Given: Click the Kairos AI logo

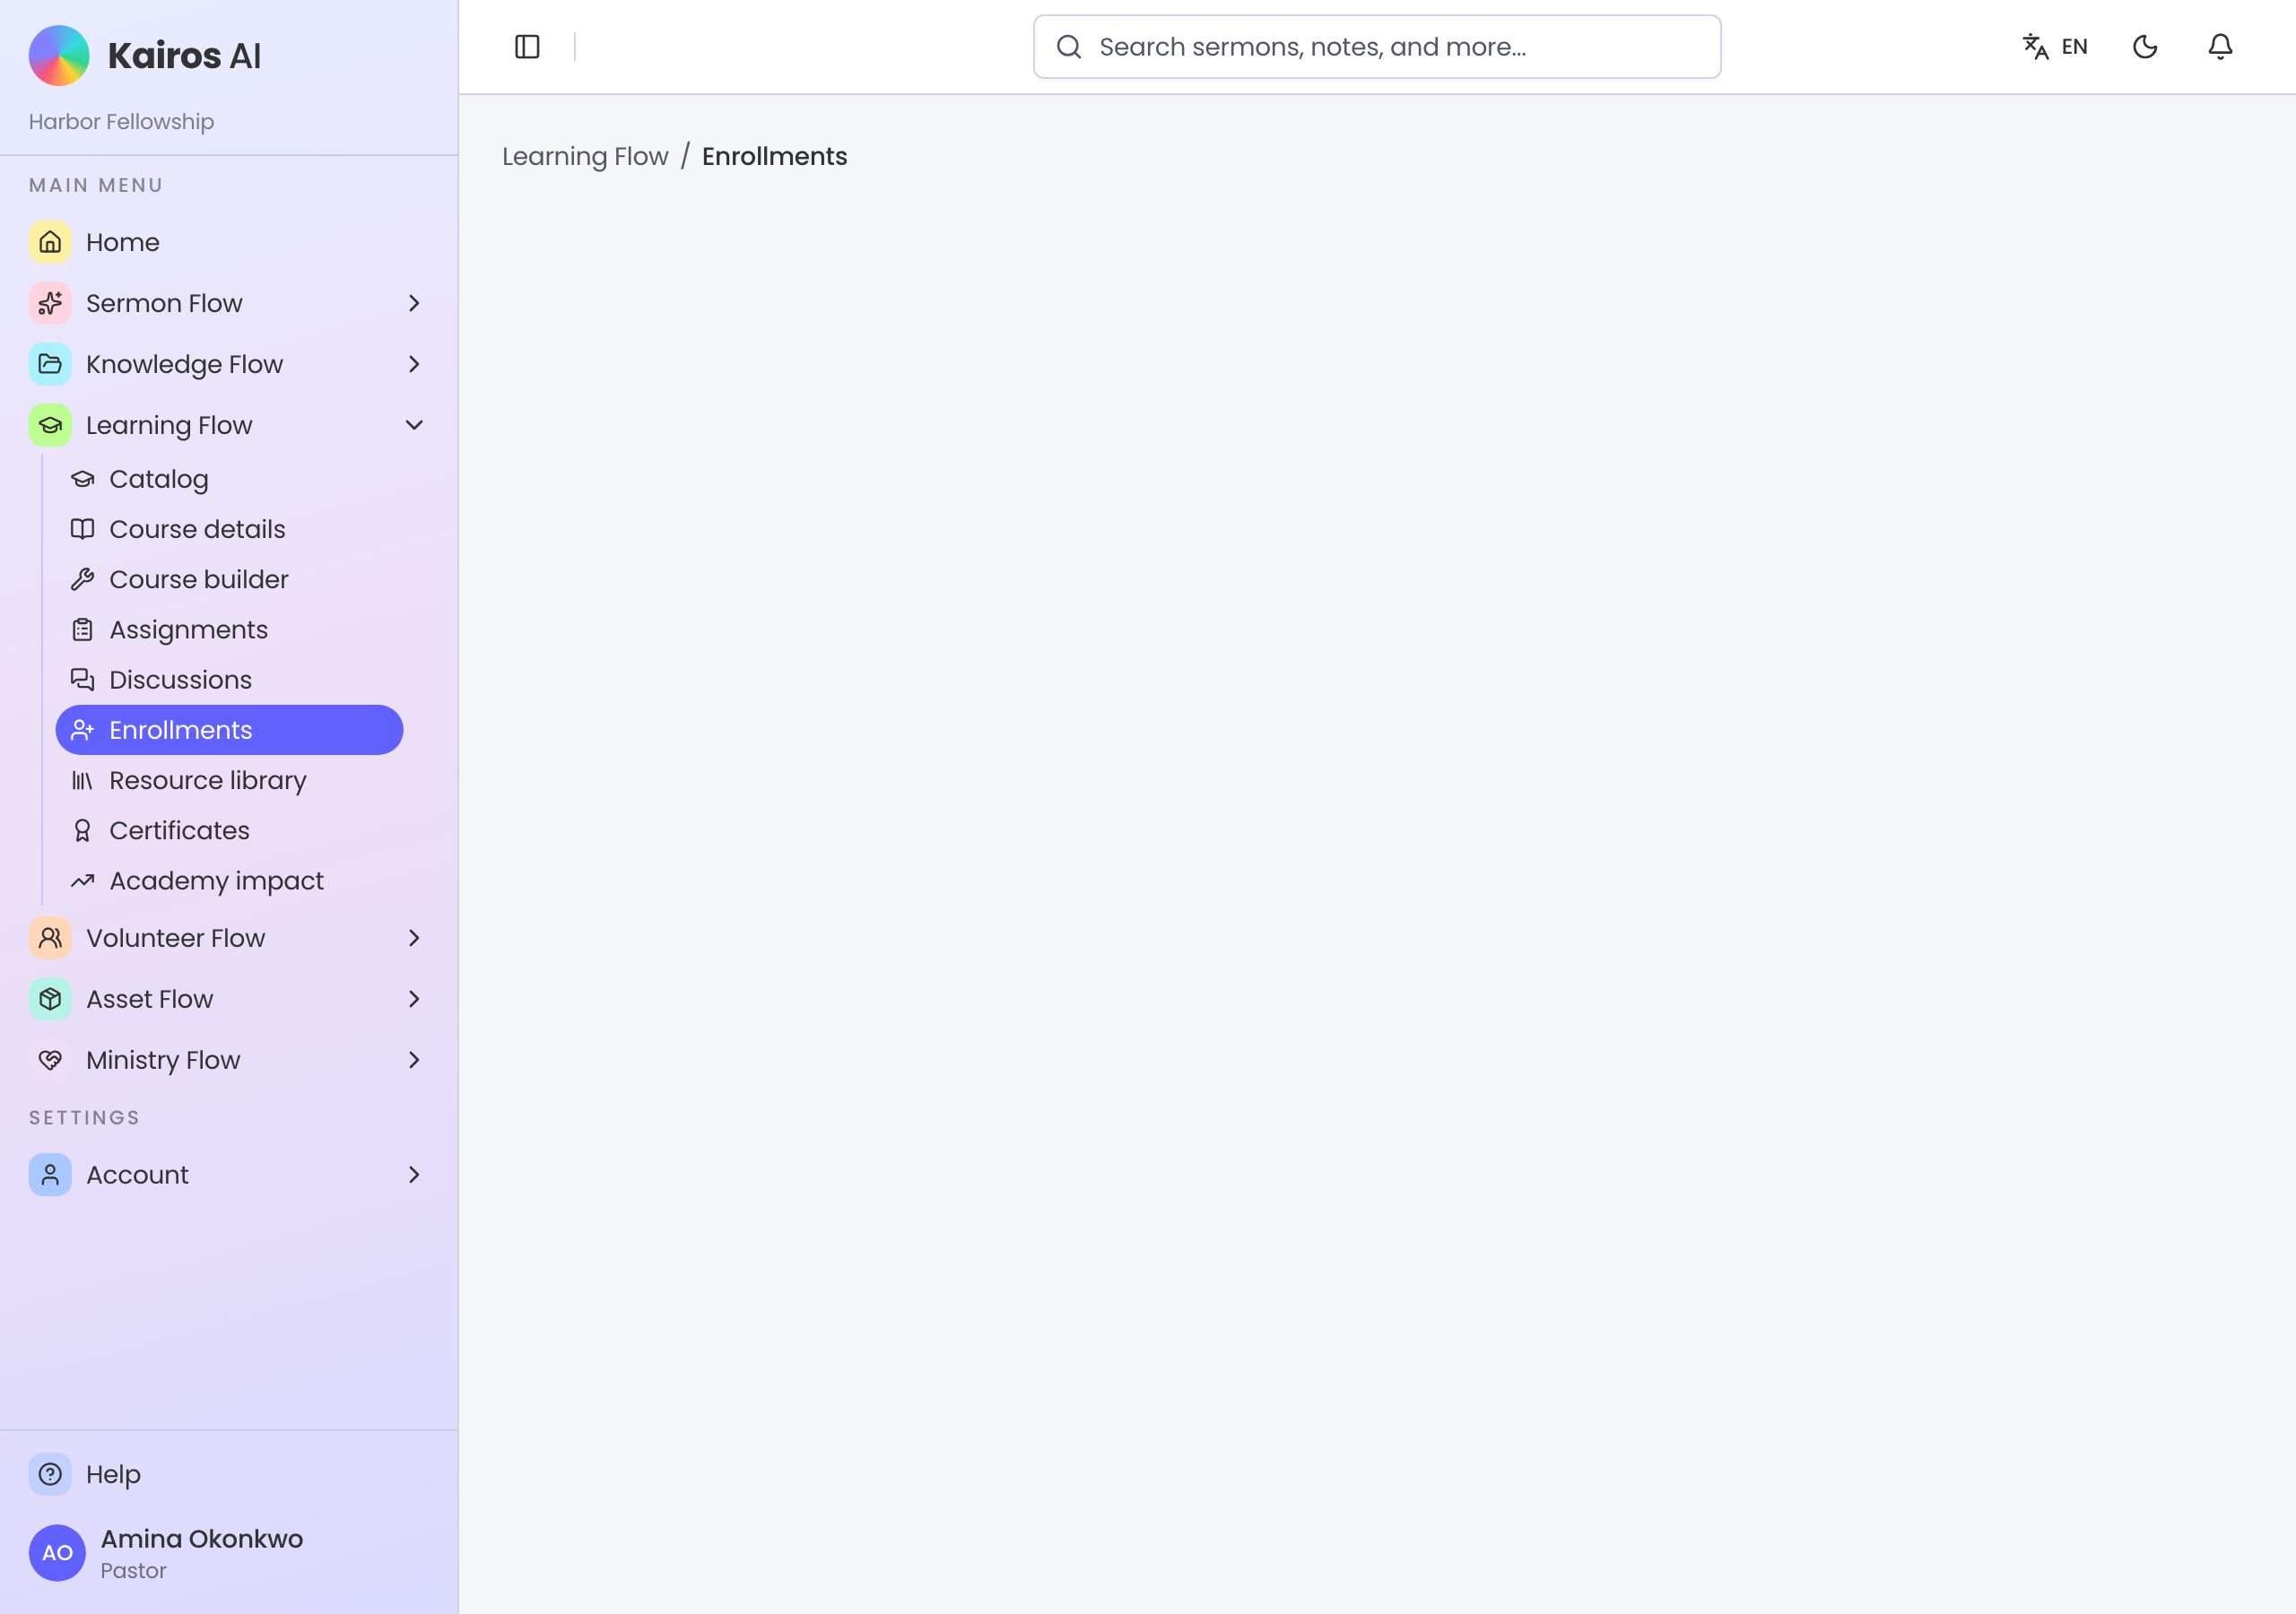Looking at the screenshot, I should pyautogui.click(x=59, y=55).
